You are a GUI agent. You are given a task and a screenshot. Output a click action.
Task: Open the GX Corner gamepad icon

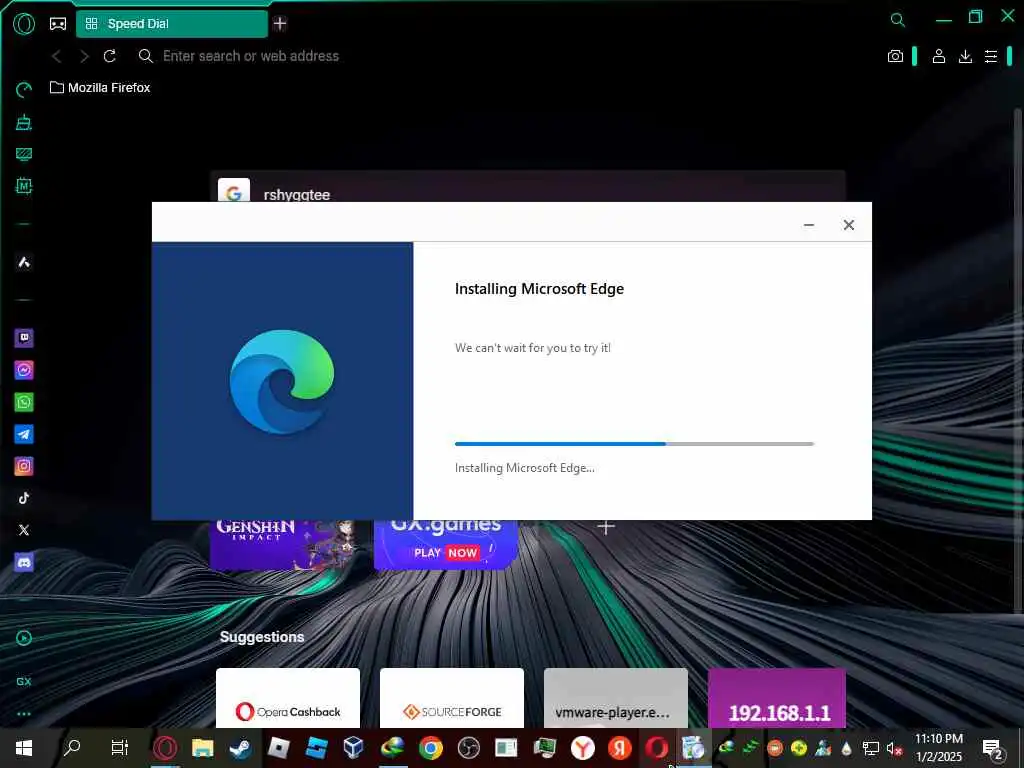[x=58, y=24]
